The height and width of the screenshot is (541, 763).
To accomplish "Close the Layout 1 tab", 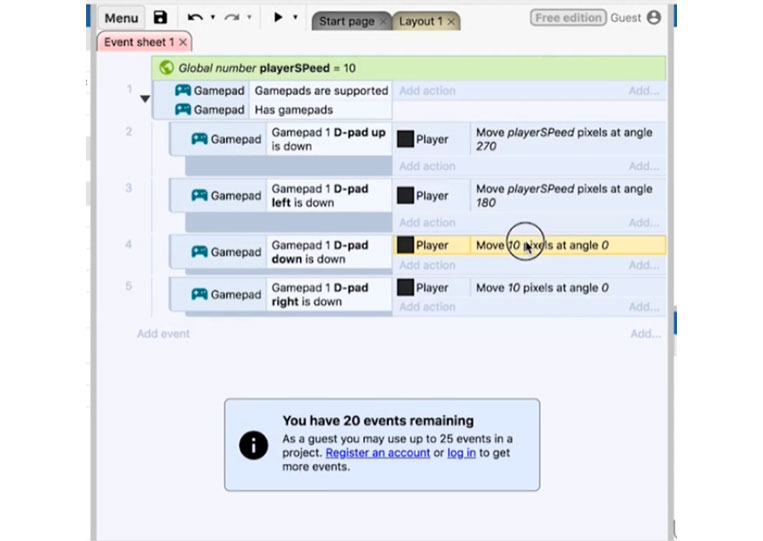I will pyautogui.click(x=451, y=21).
